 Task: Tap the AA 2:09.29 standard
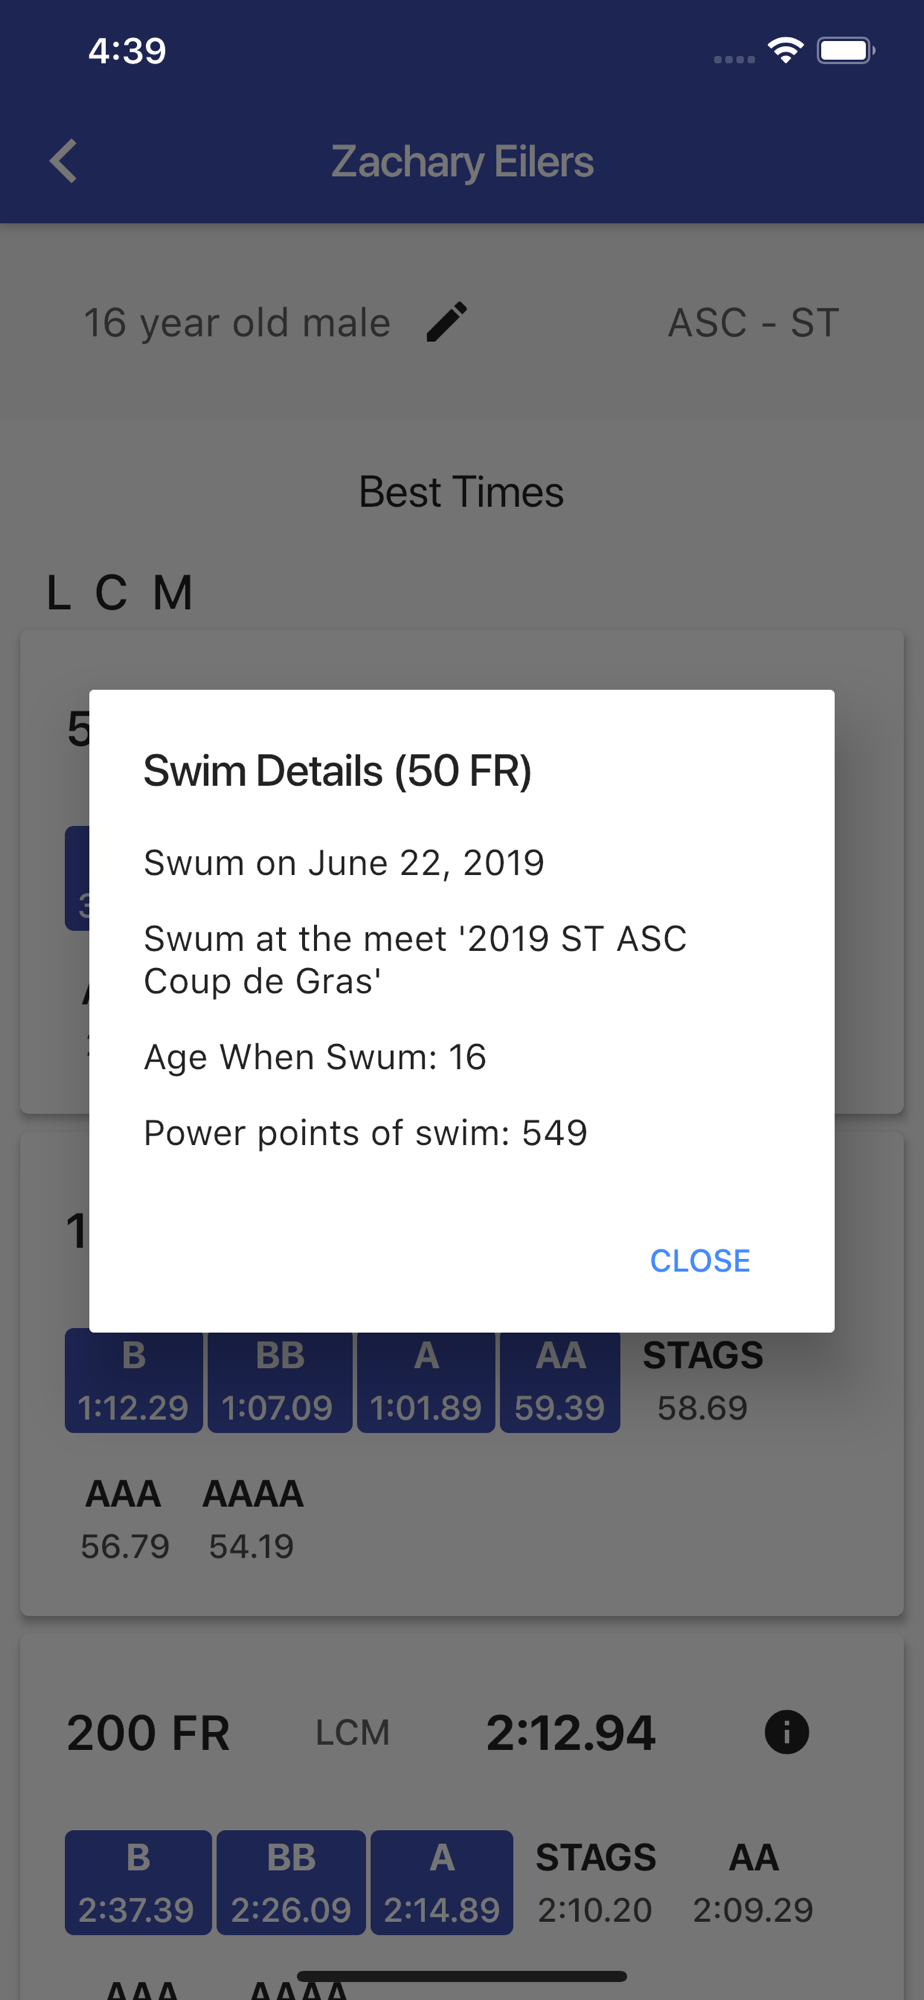(x=753, y=1883)
